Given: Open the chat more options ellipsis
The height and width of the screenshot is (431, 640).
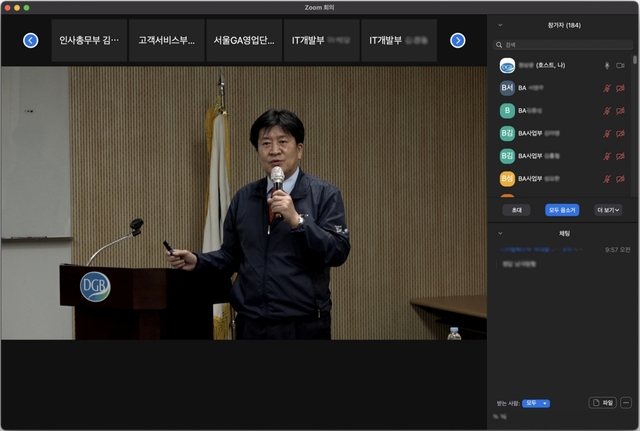Looking at the screenshot, I should [x=626, y=402].
